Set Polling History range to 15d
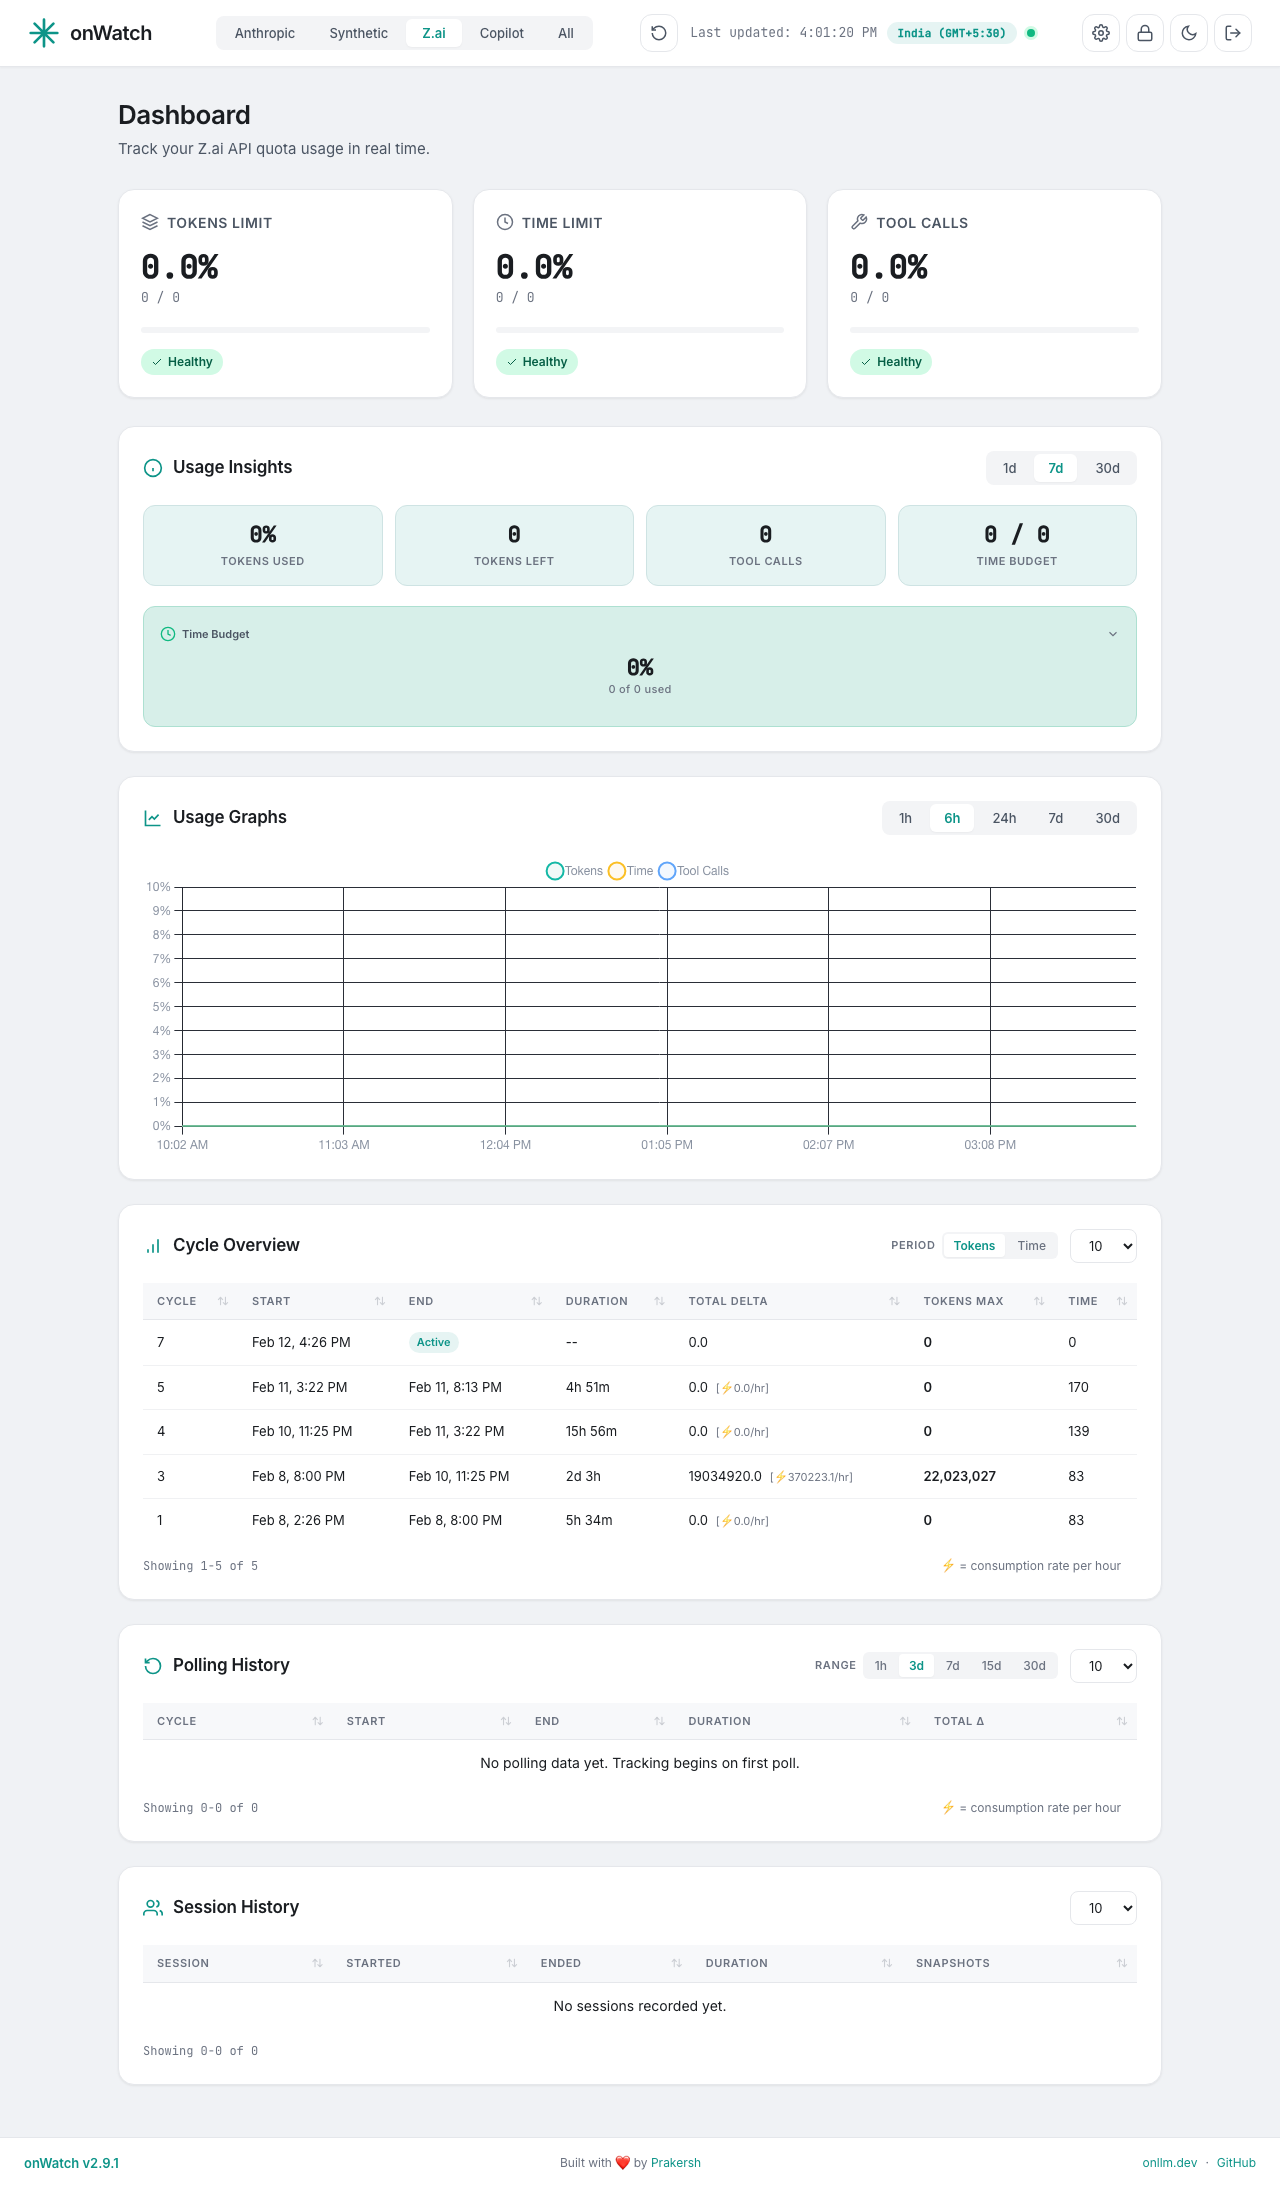Viewport: 1280px width, 2189px height. pos(991,1666)
